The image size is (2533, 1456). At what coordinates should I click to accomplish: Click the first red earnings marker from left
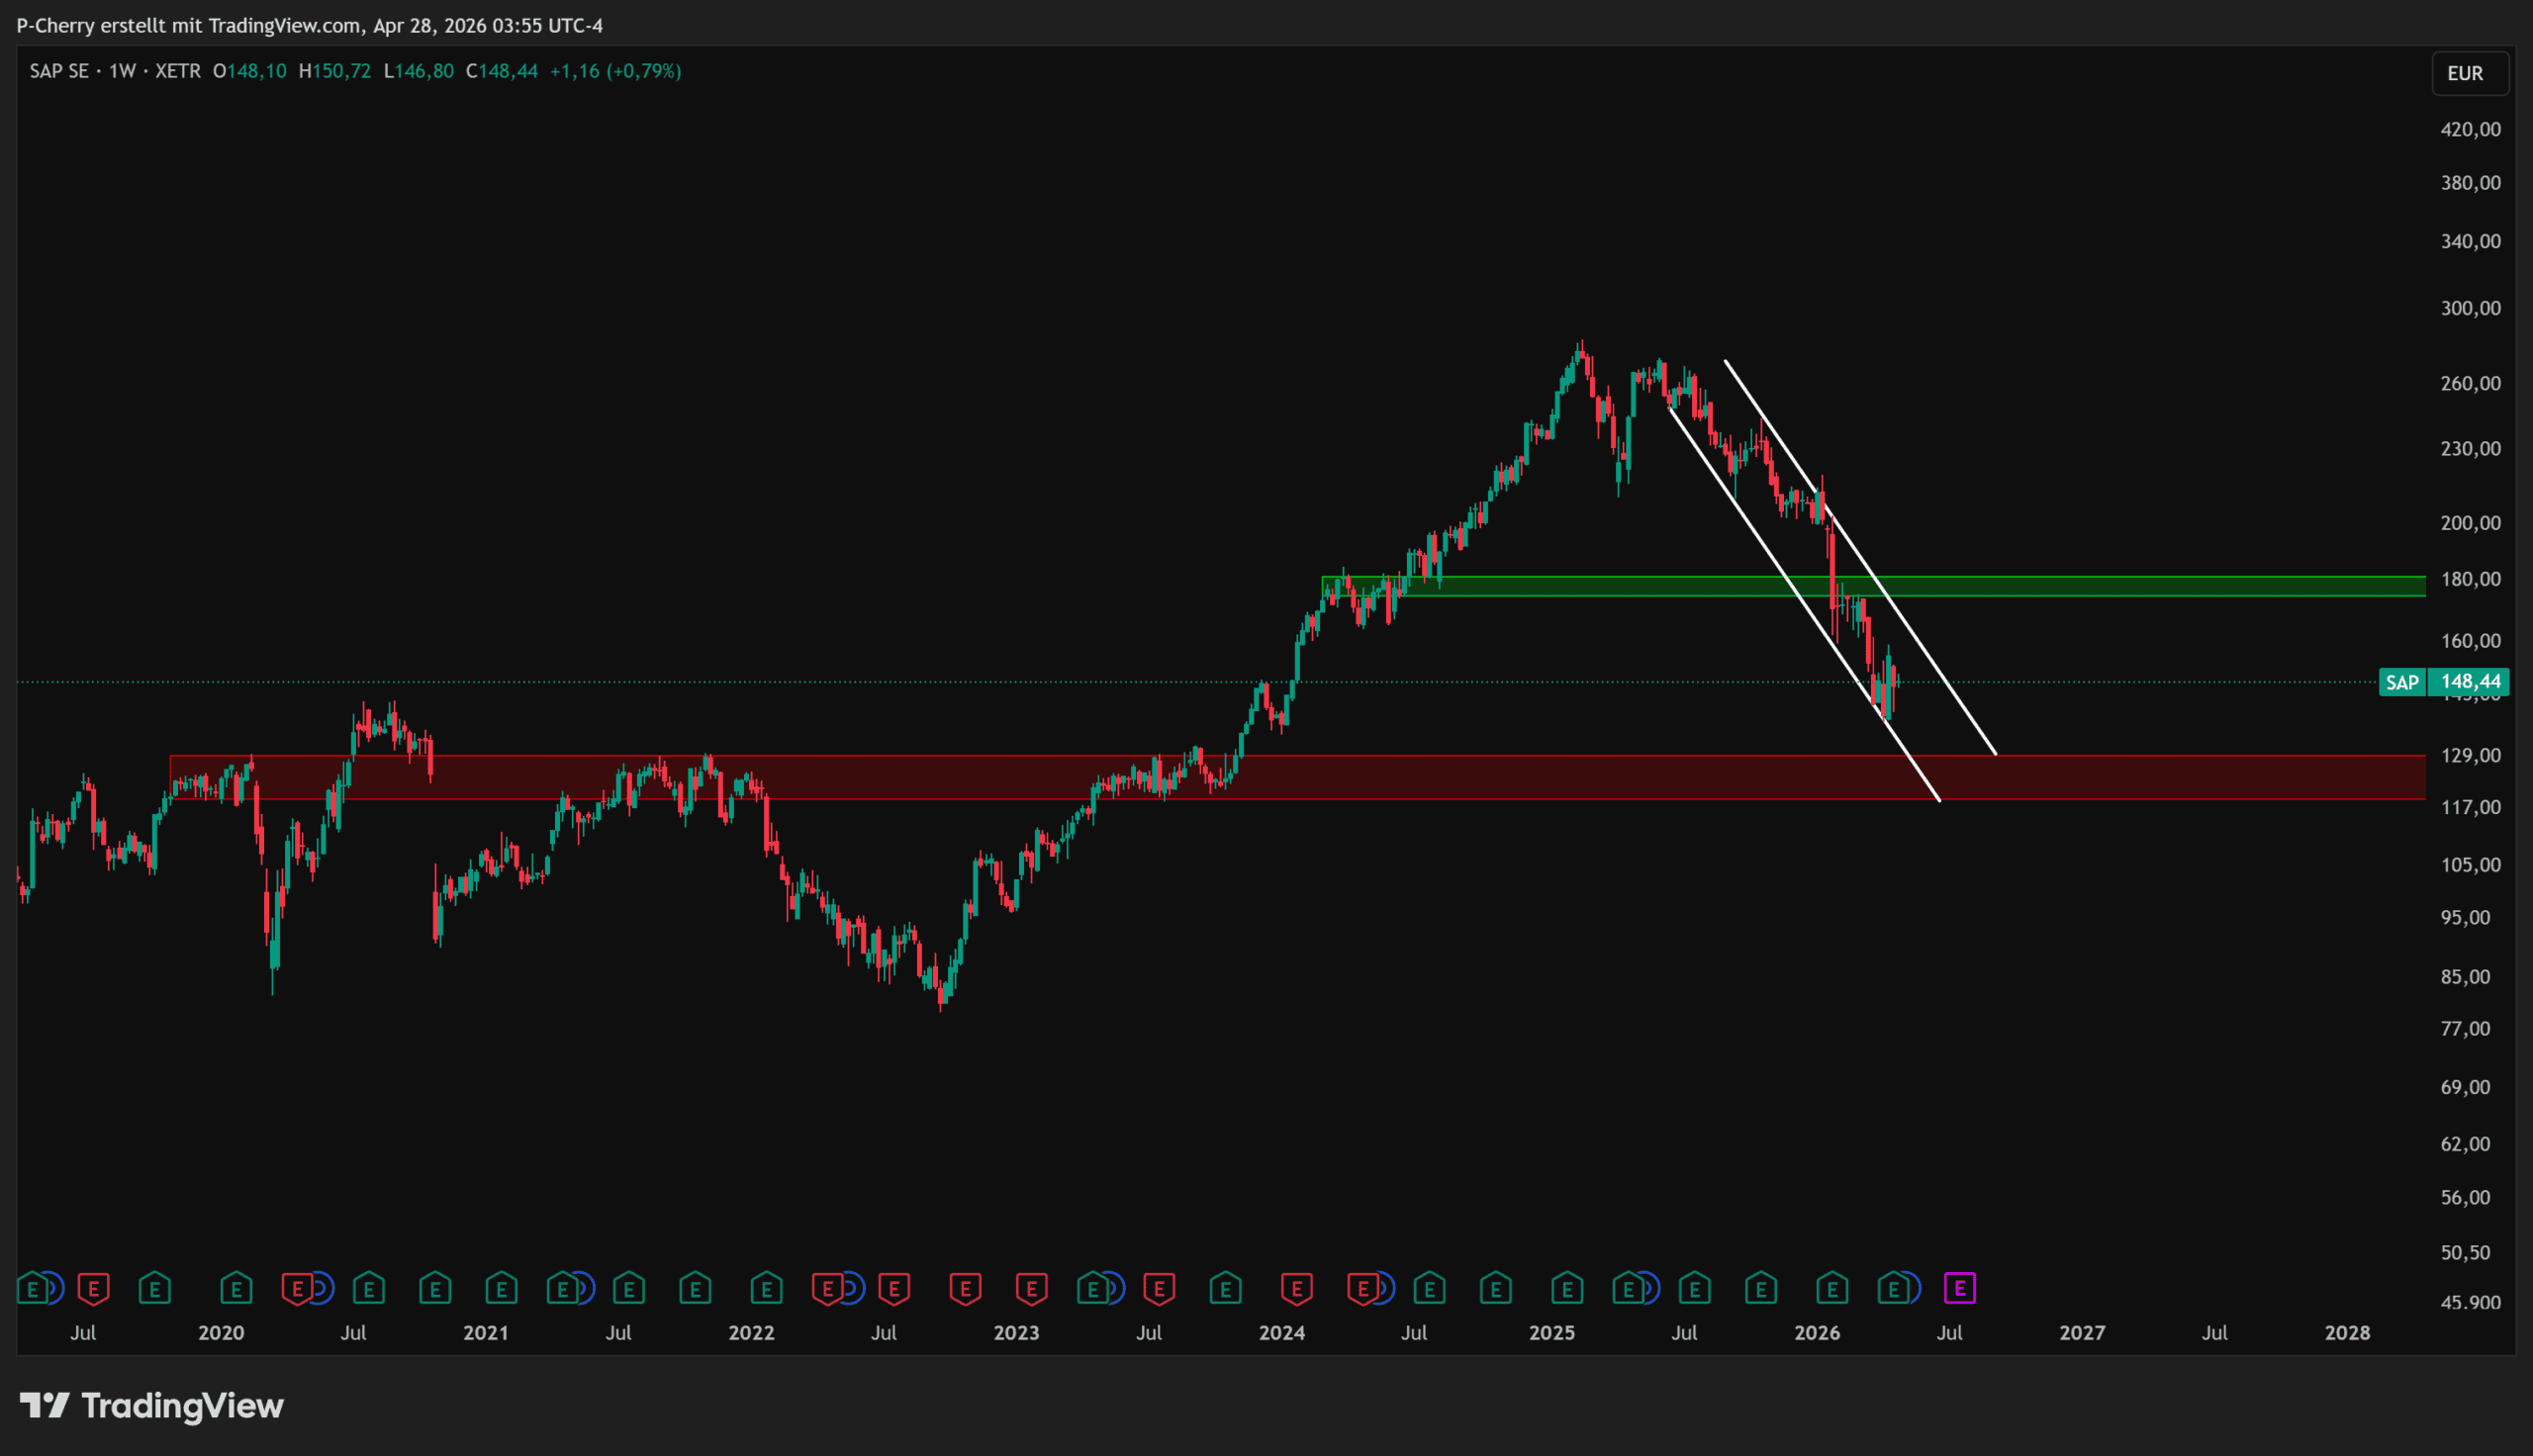tap(93, 1288)
